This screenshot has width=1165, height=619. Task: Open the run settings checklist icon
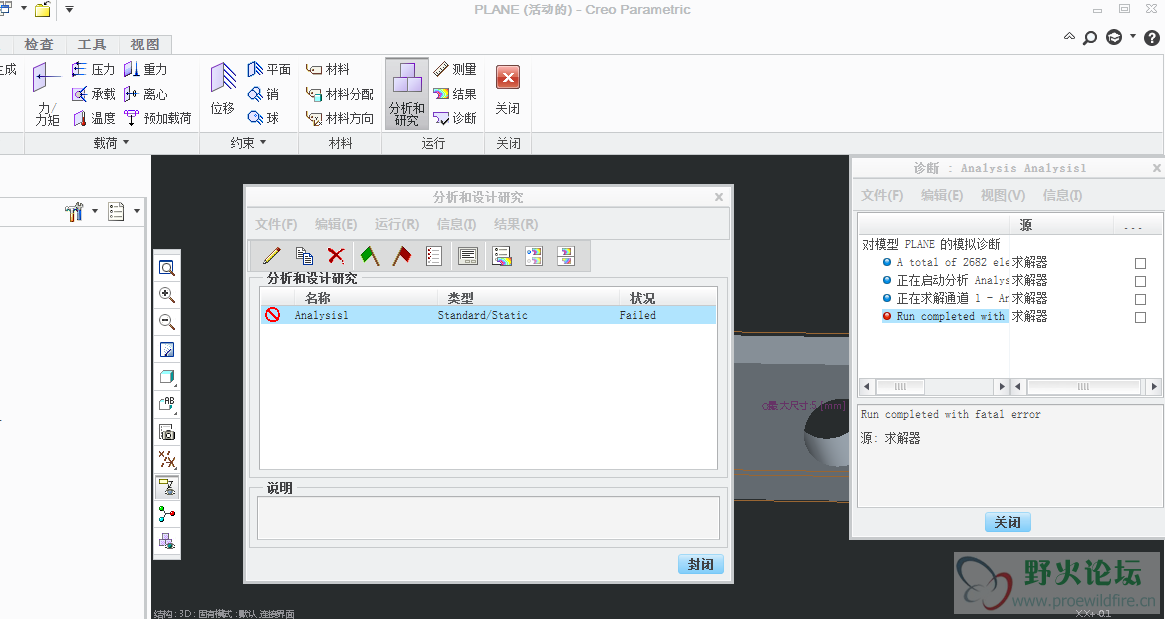click(x=434, y=256)
